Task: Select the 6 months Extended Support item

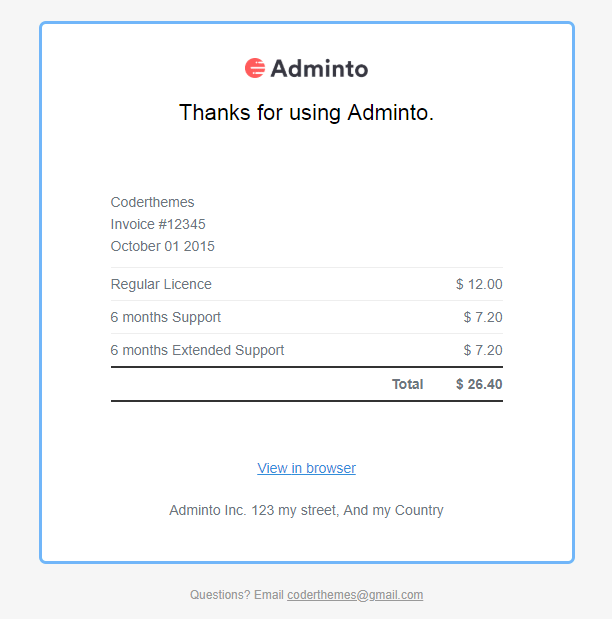Action: (x=197, y=350)
